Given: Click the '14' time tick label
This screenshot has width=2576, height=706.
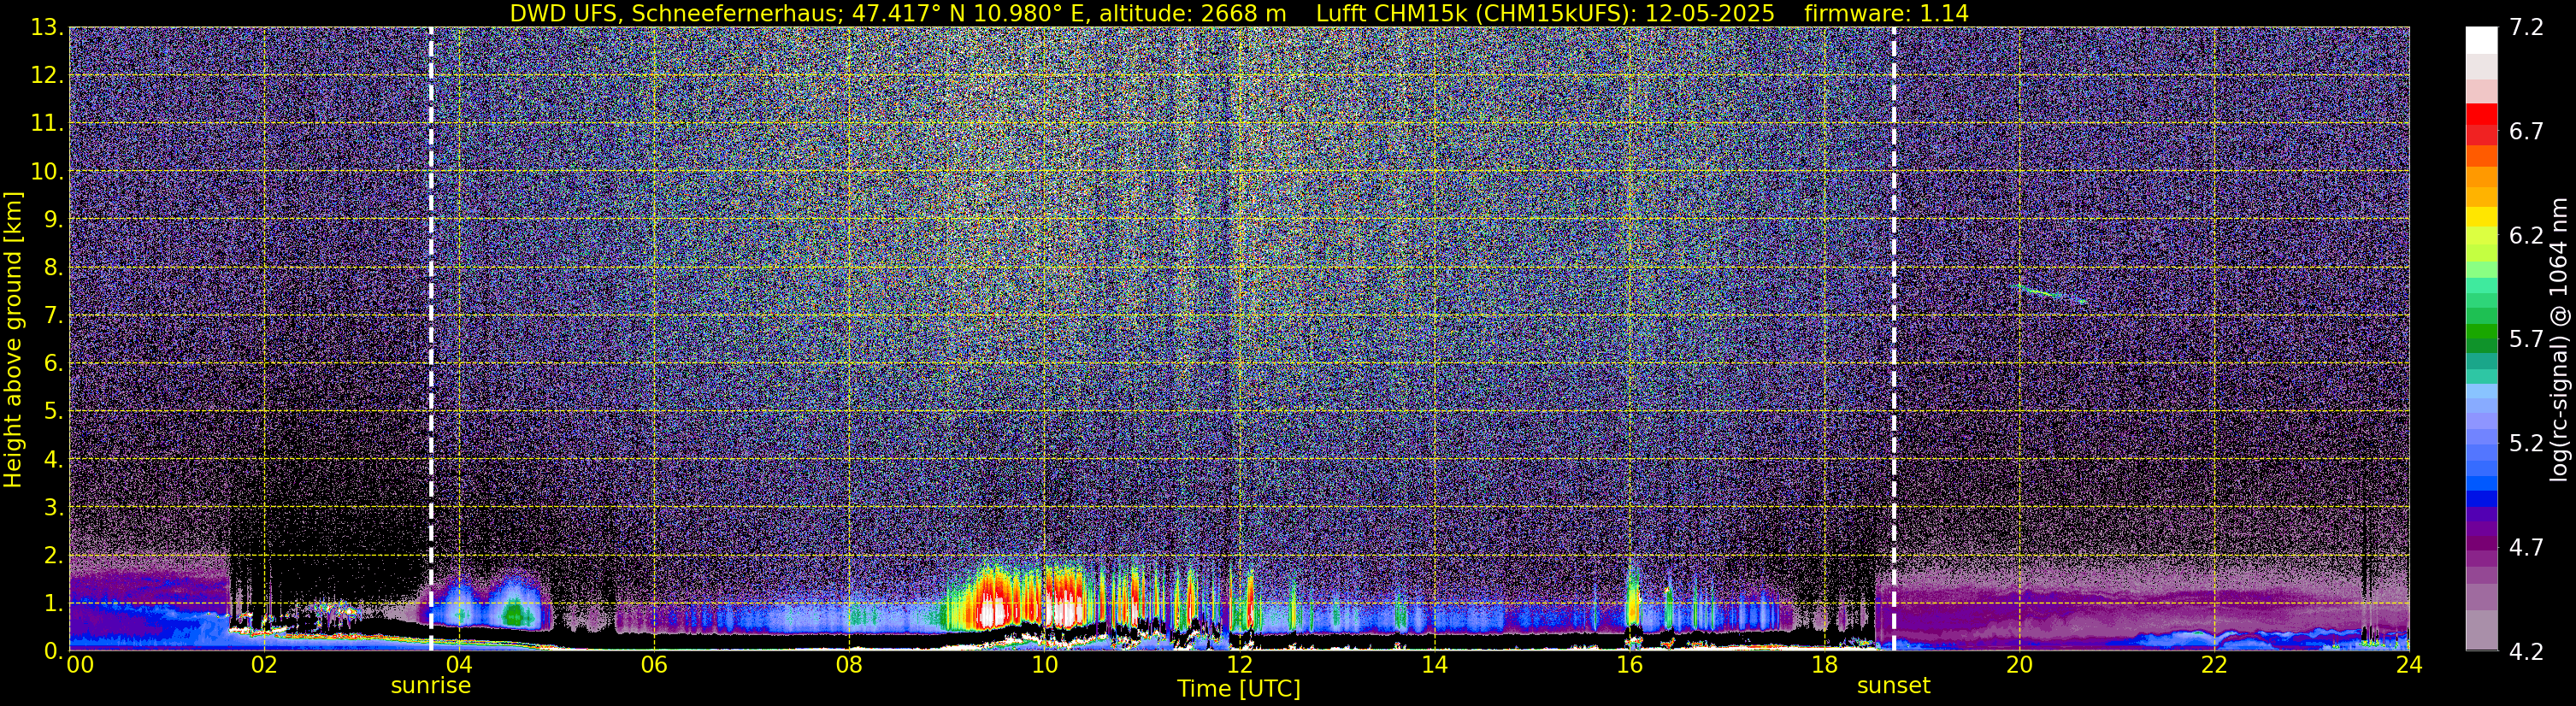Looking at the screenshot, I should click(x=1434, y=665).
